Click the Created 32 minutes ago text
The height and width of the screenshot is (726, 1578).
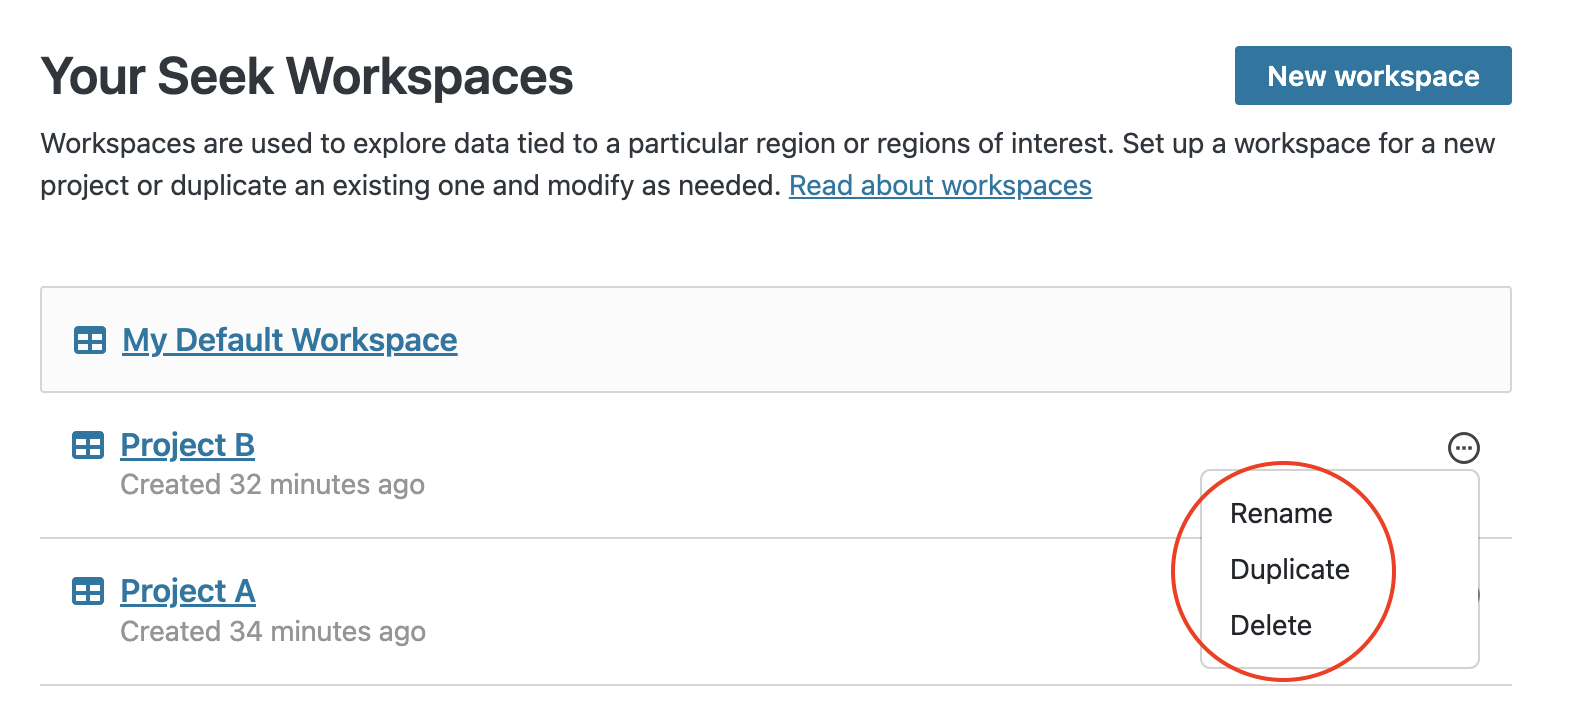[x=272, y=485]
